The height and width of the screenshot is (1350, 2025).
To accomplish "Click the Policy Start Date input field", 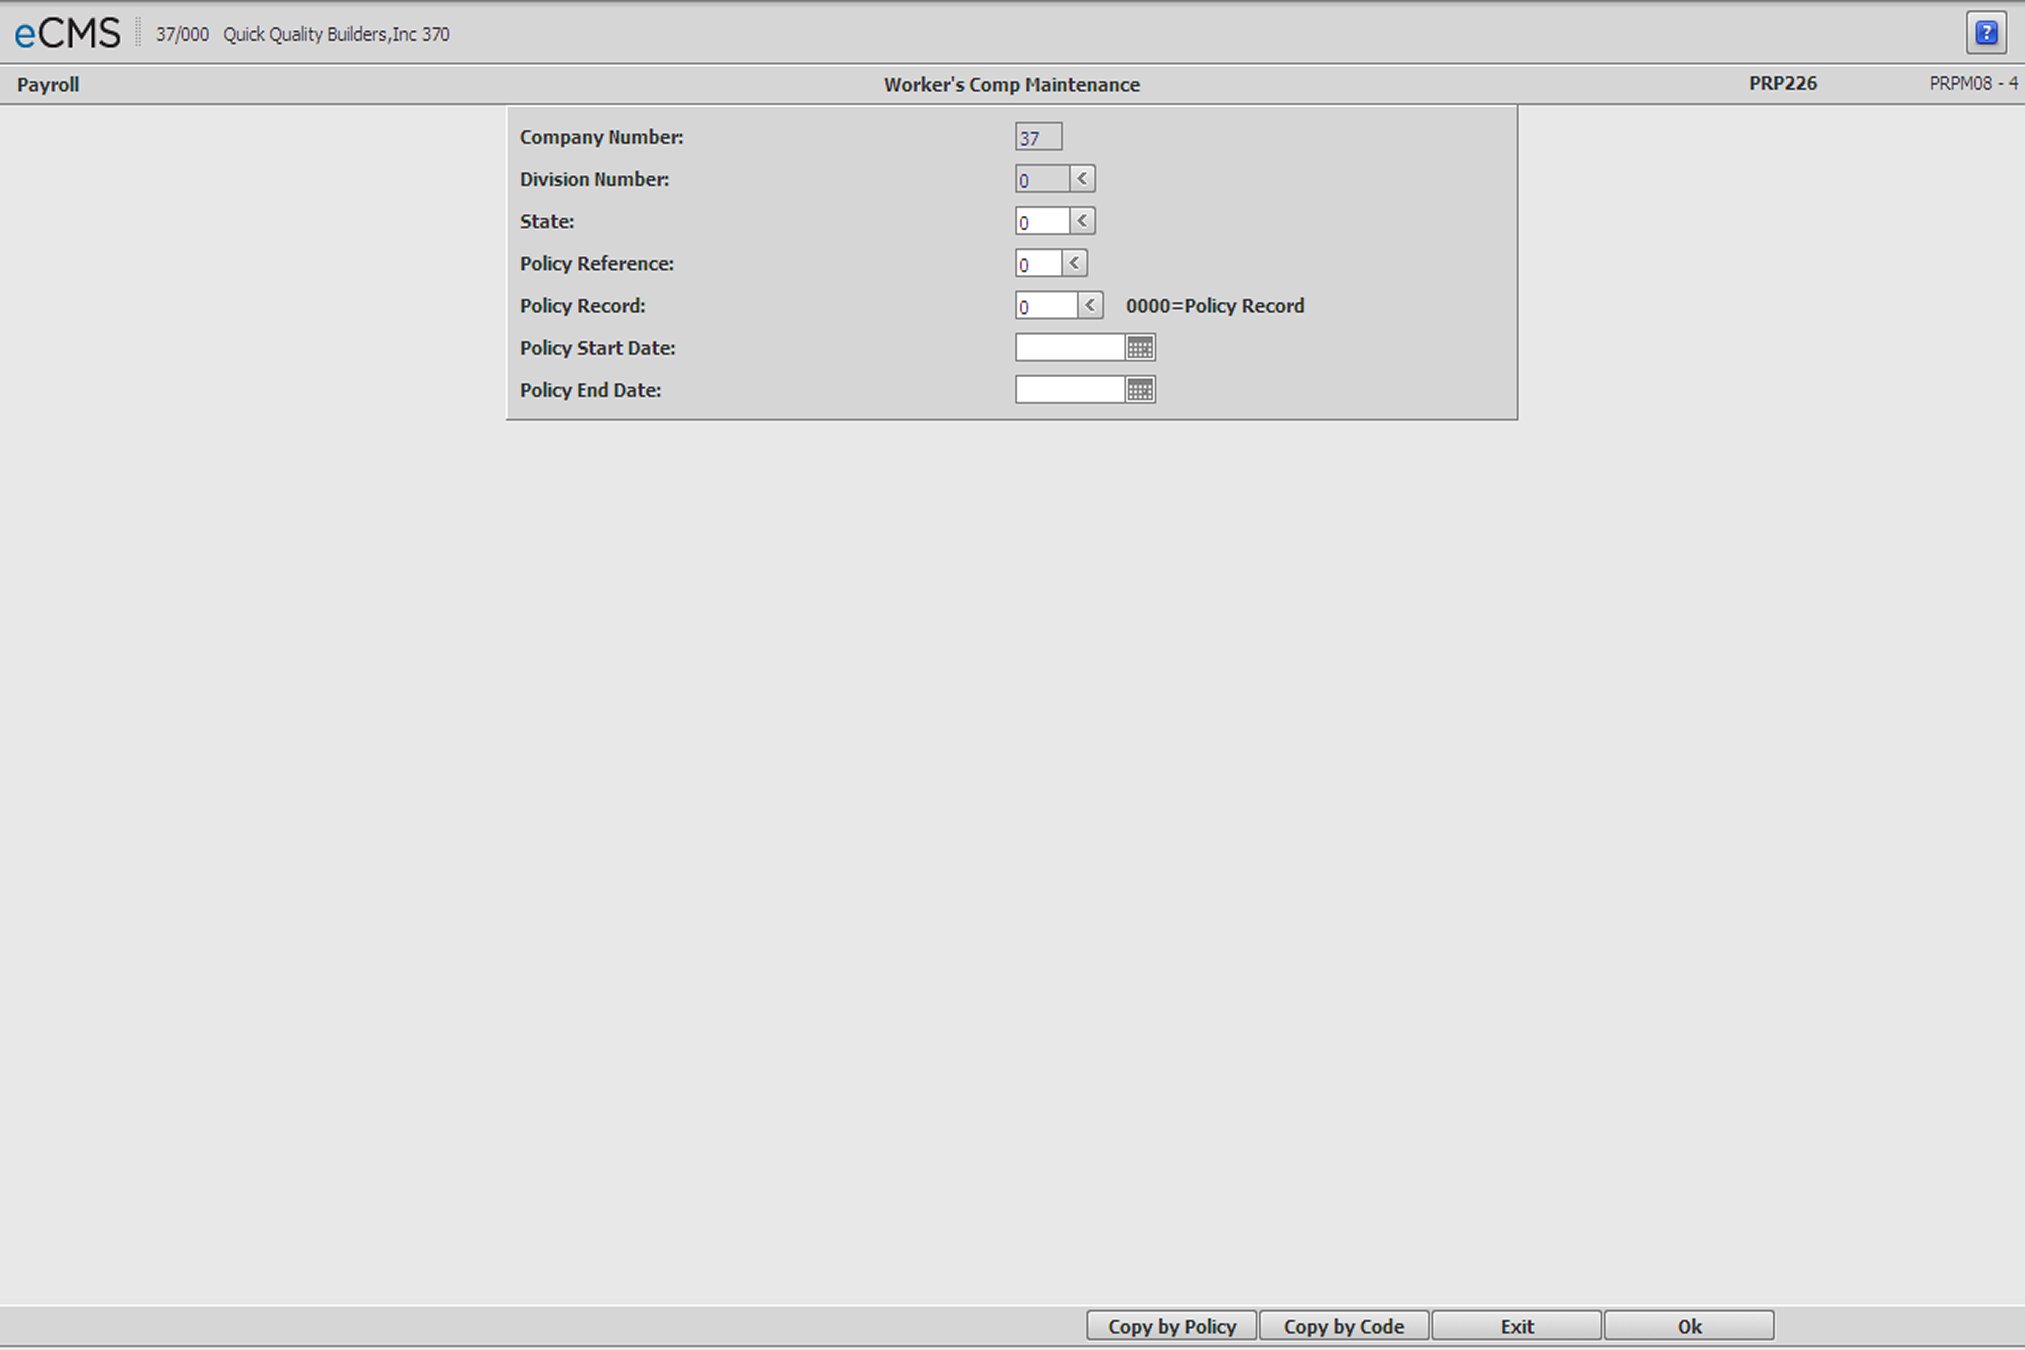I will pyautogui.click(x=1071, y=348).
